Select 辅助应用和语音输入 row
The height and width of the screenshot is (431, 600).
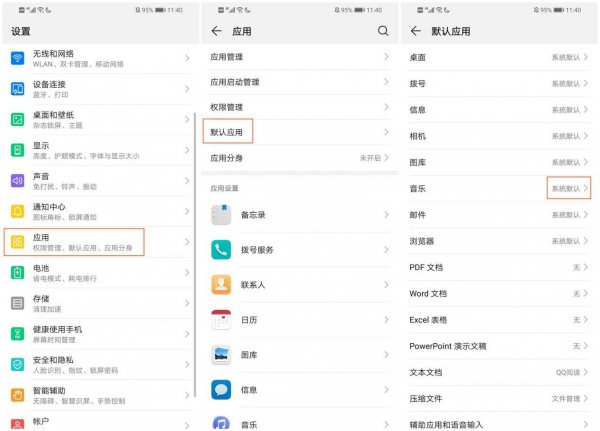pos(499,424)
